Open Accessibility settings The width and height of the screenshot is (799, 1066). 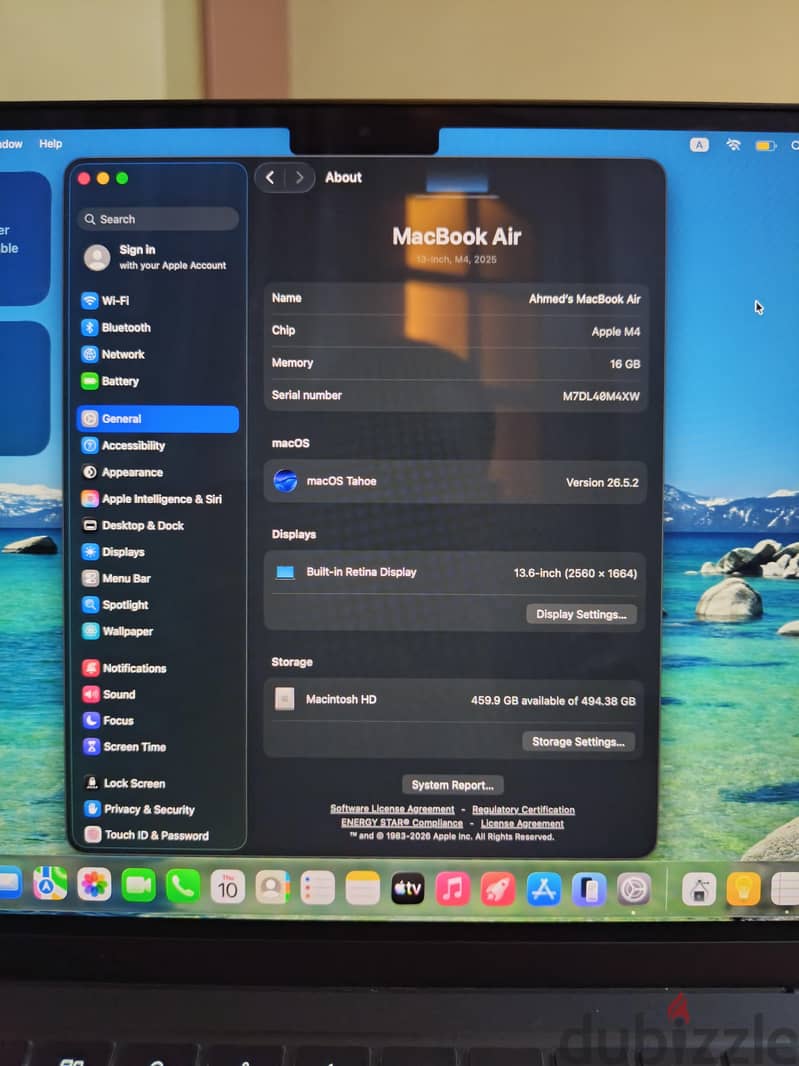158,445
